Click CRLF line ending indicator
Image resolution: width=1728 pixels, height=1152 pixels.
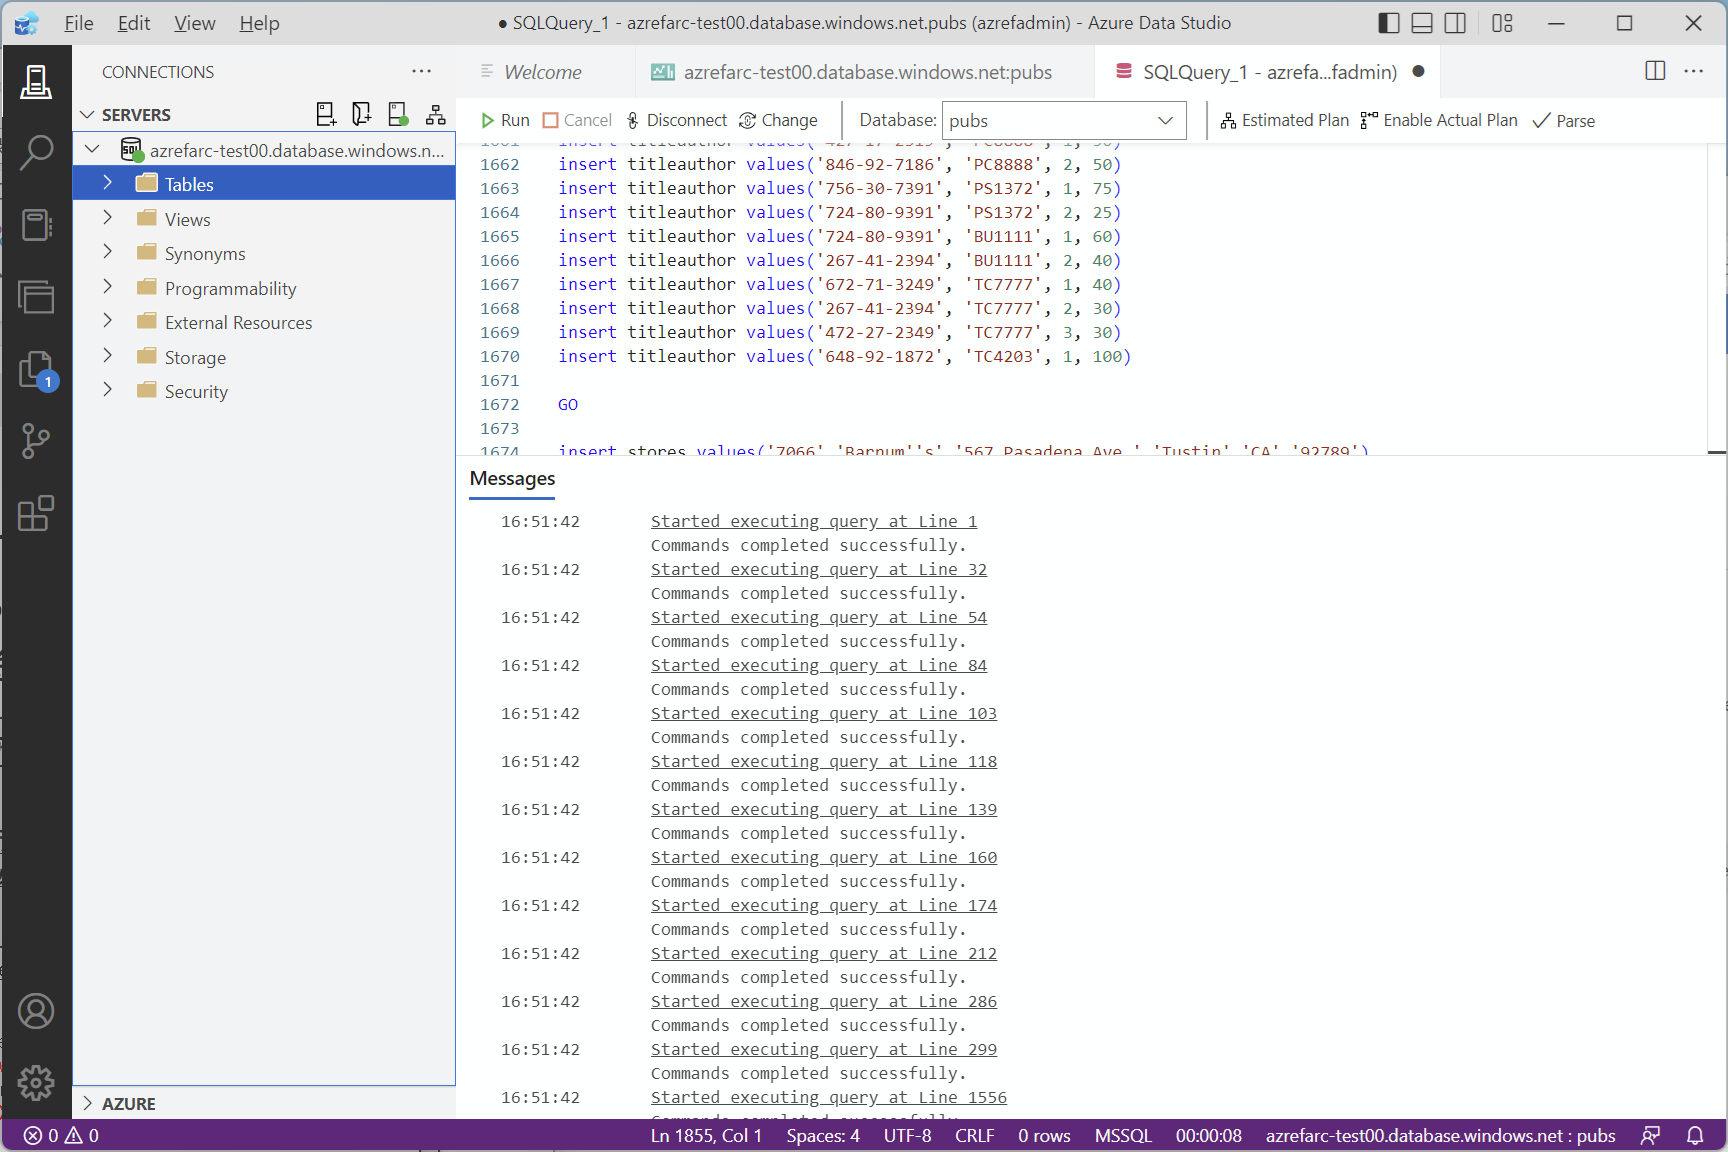(x=975, y=1136)
